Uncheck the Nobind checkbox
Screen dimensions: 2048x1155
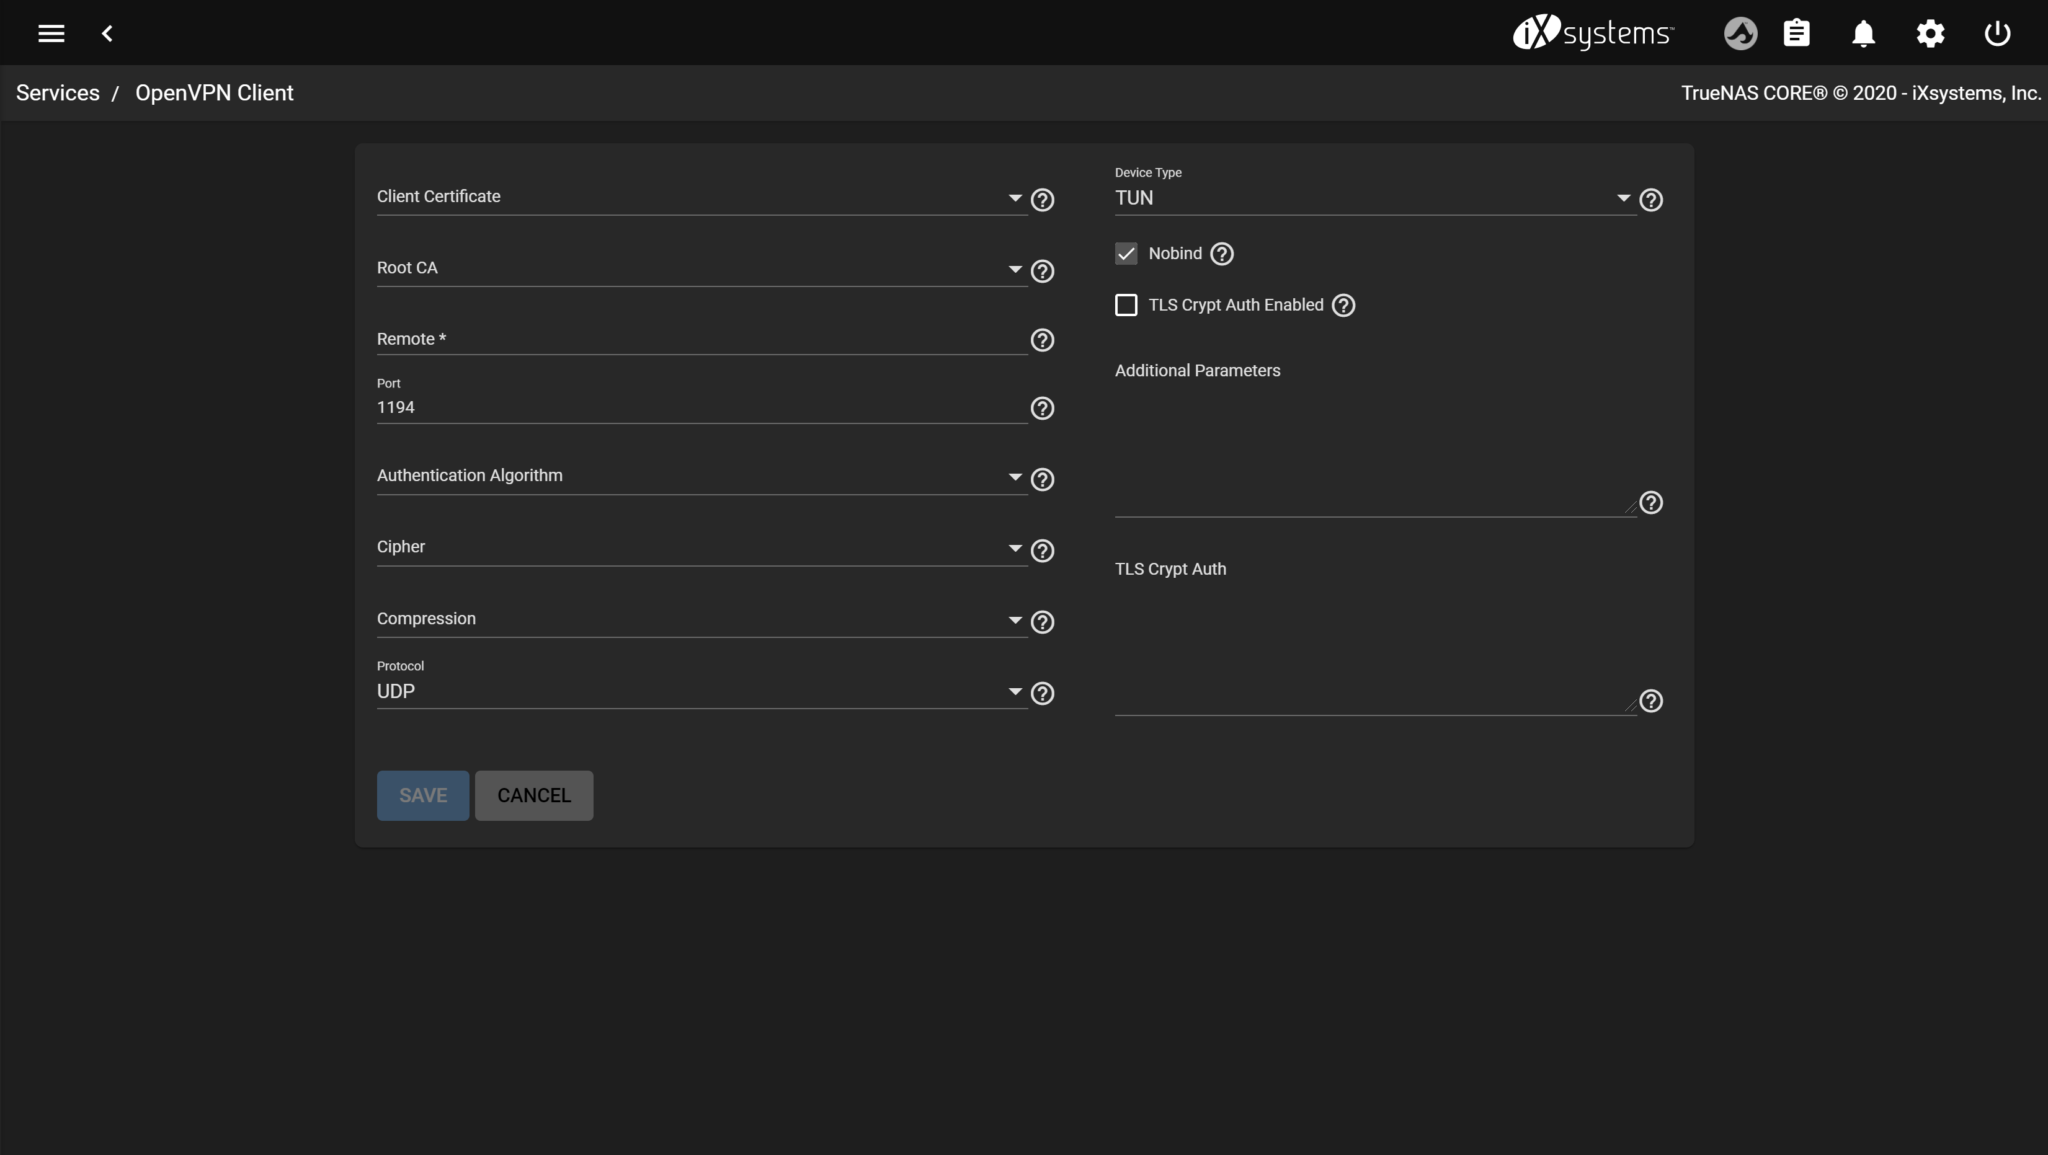[1126, 254]
